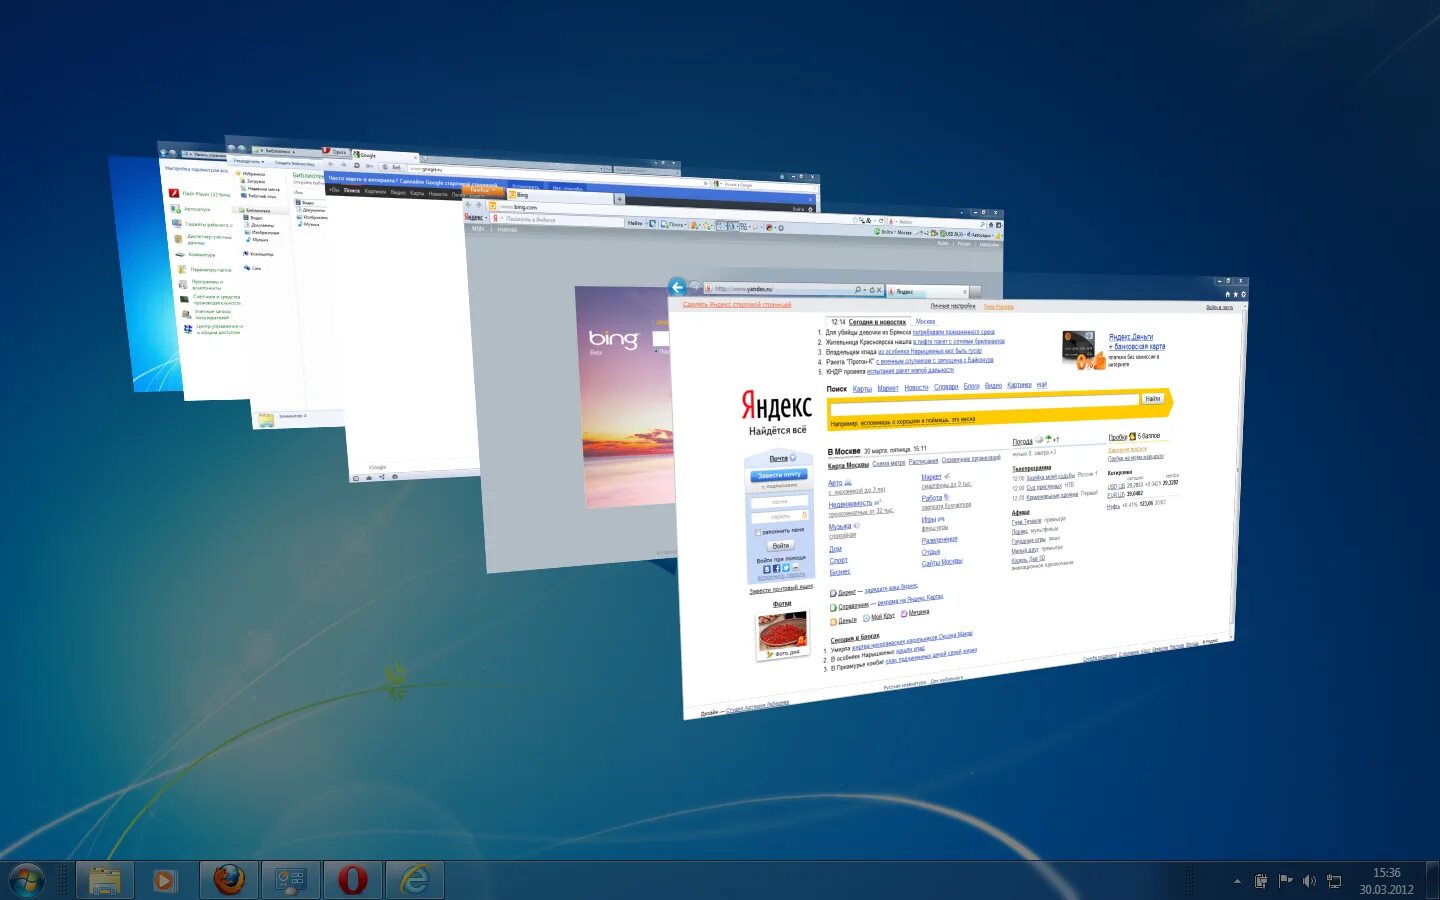Open the Маркет link above Yandex search
Screen dimensions: 1440x900
(x=888, y=388)
